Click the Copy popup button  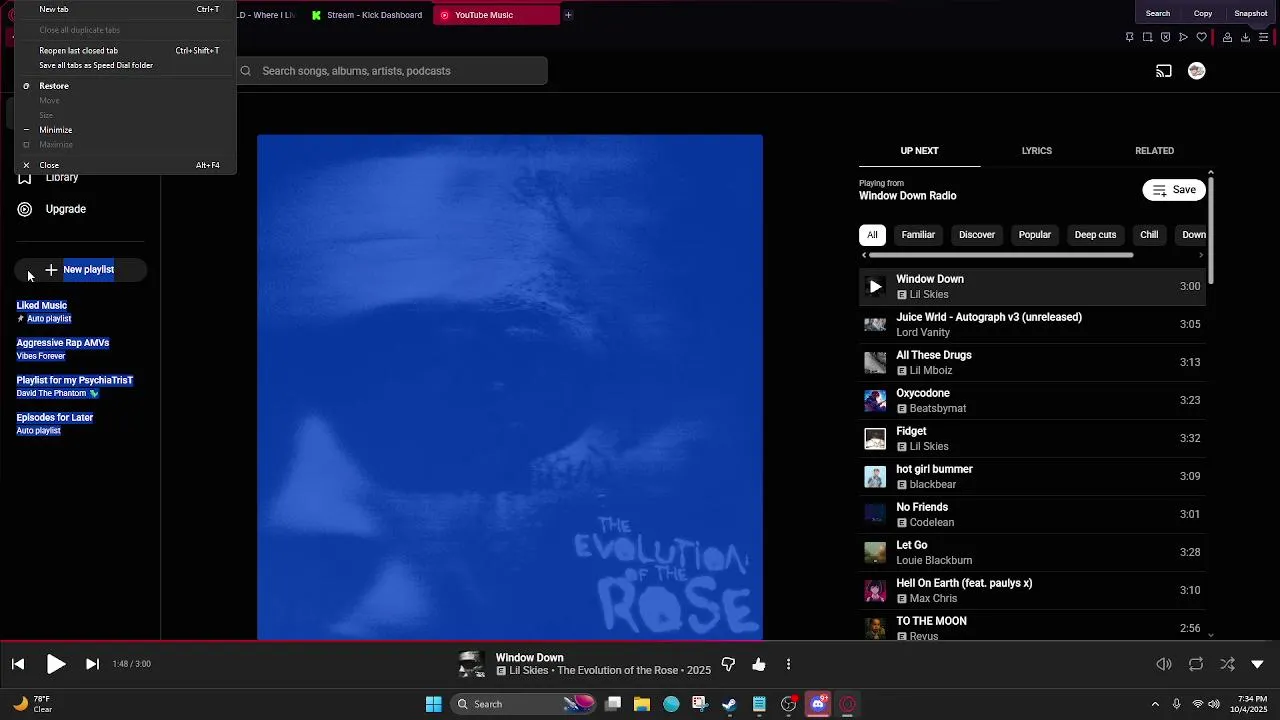coord(1203,13)
